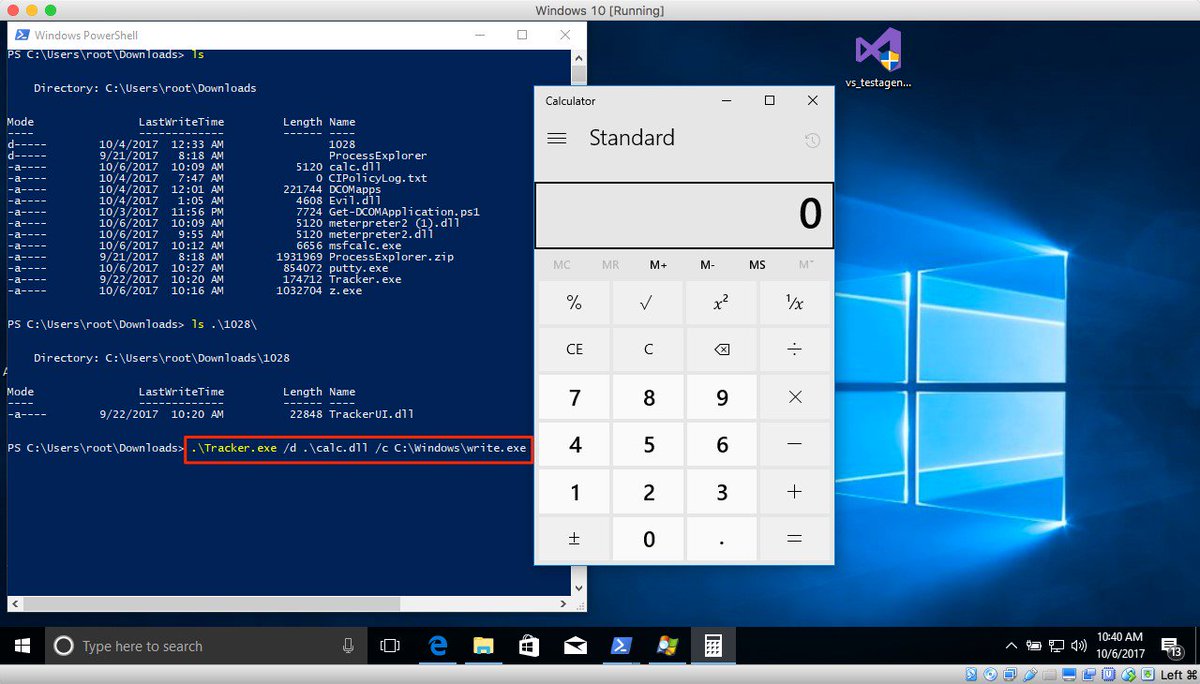
Task: Click the equals key in Calculator
Action: [795, 539]
